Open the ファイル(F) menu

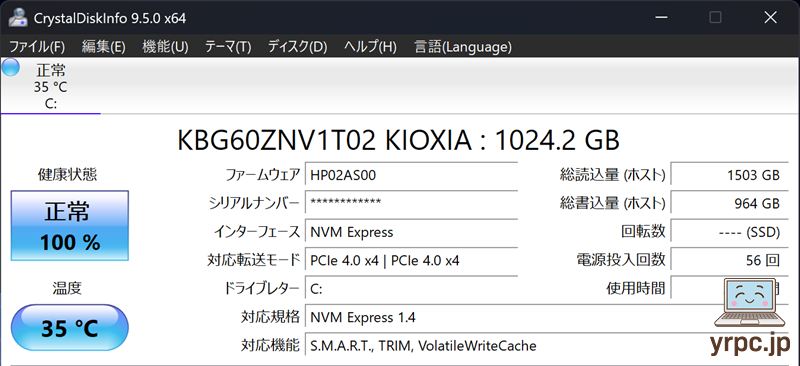click(37, 47)
